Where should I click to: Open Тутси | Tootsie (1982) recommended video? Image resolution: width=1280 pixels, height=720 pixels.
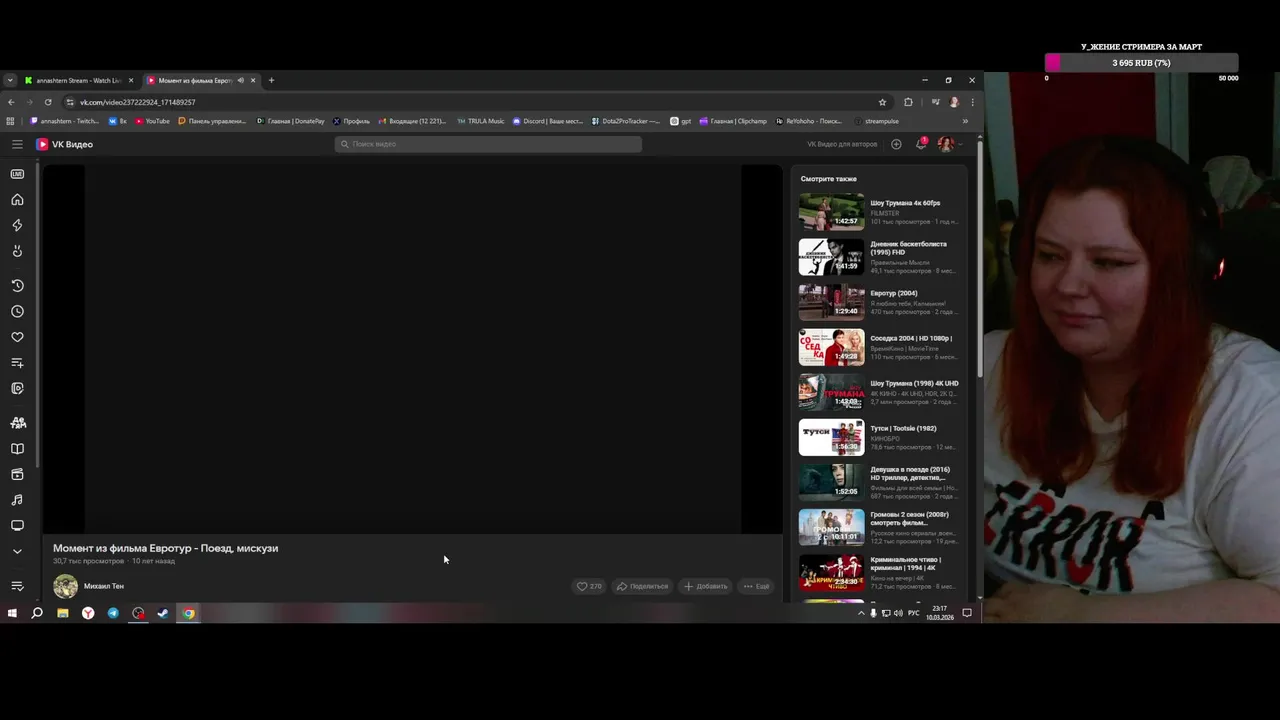point(903,428)
